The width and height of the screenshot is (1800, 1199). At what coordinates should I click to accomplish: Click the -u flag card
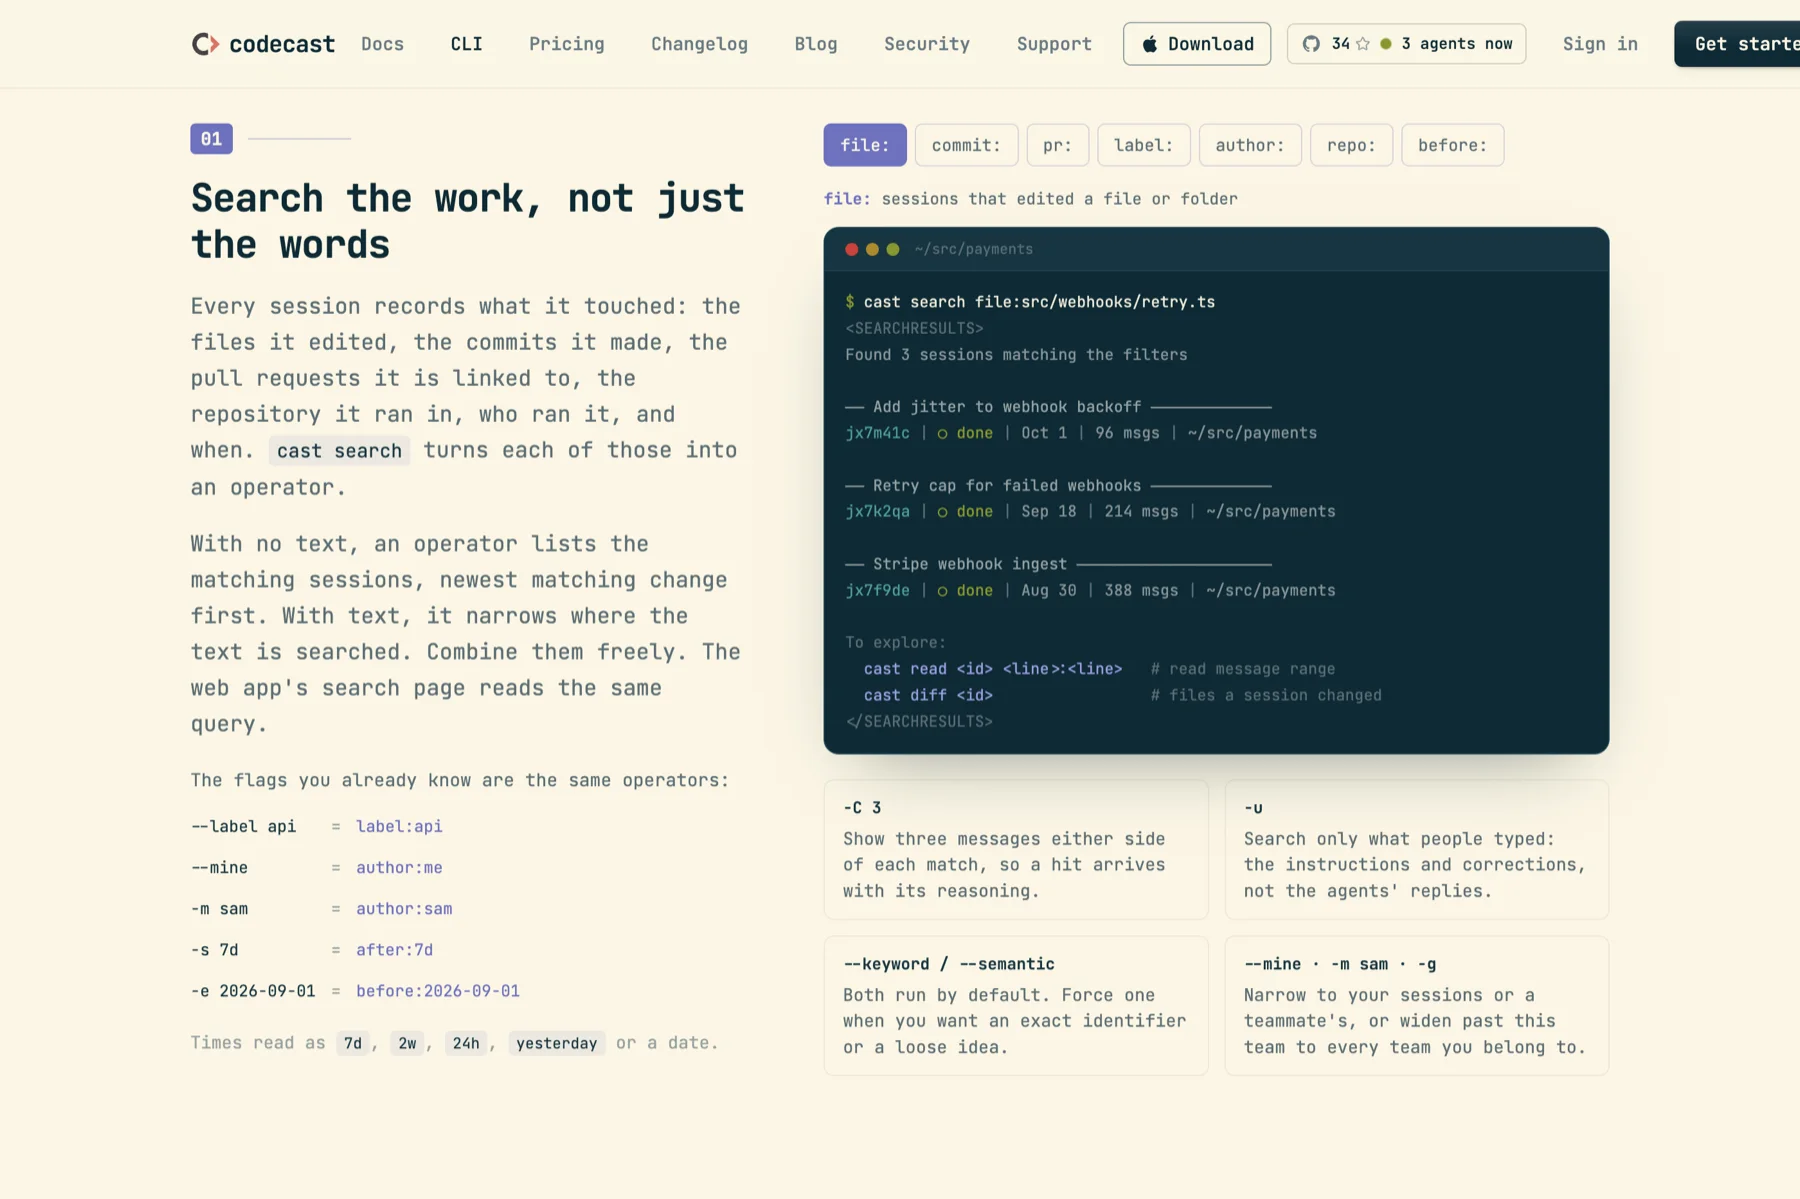pyautogui.click(x=1416, y=849)
